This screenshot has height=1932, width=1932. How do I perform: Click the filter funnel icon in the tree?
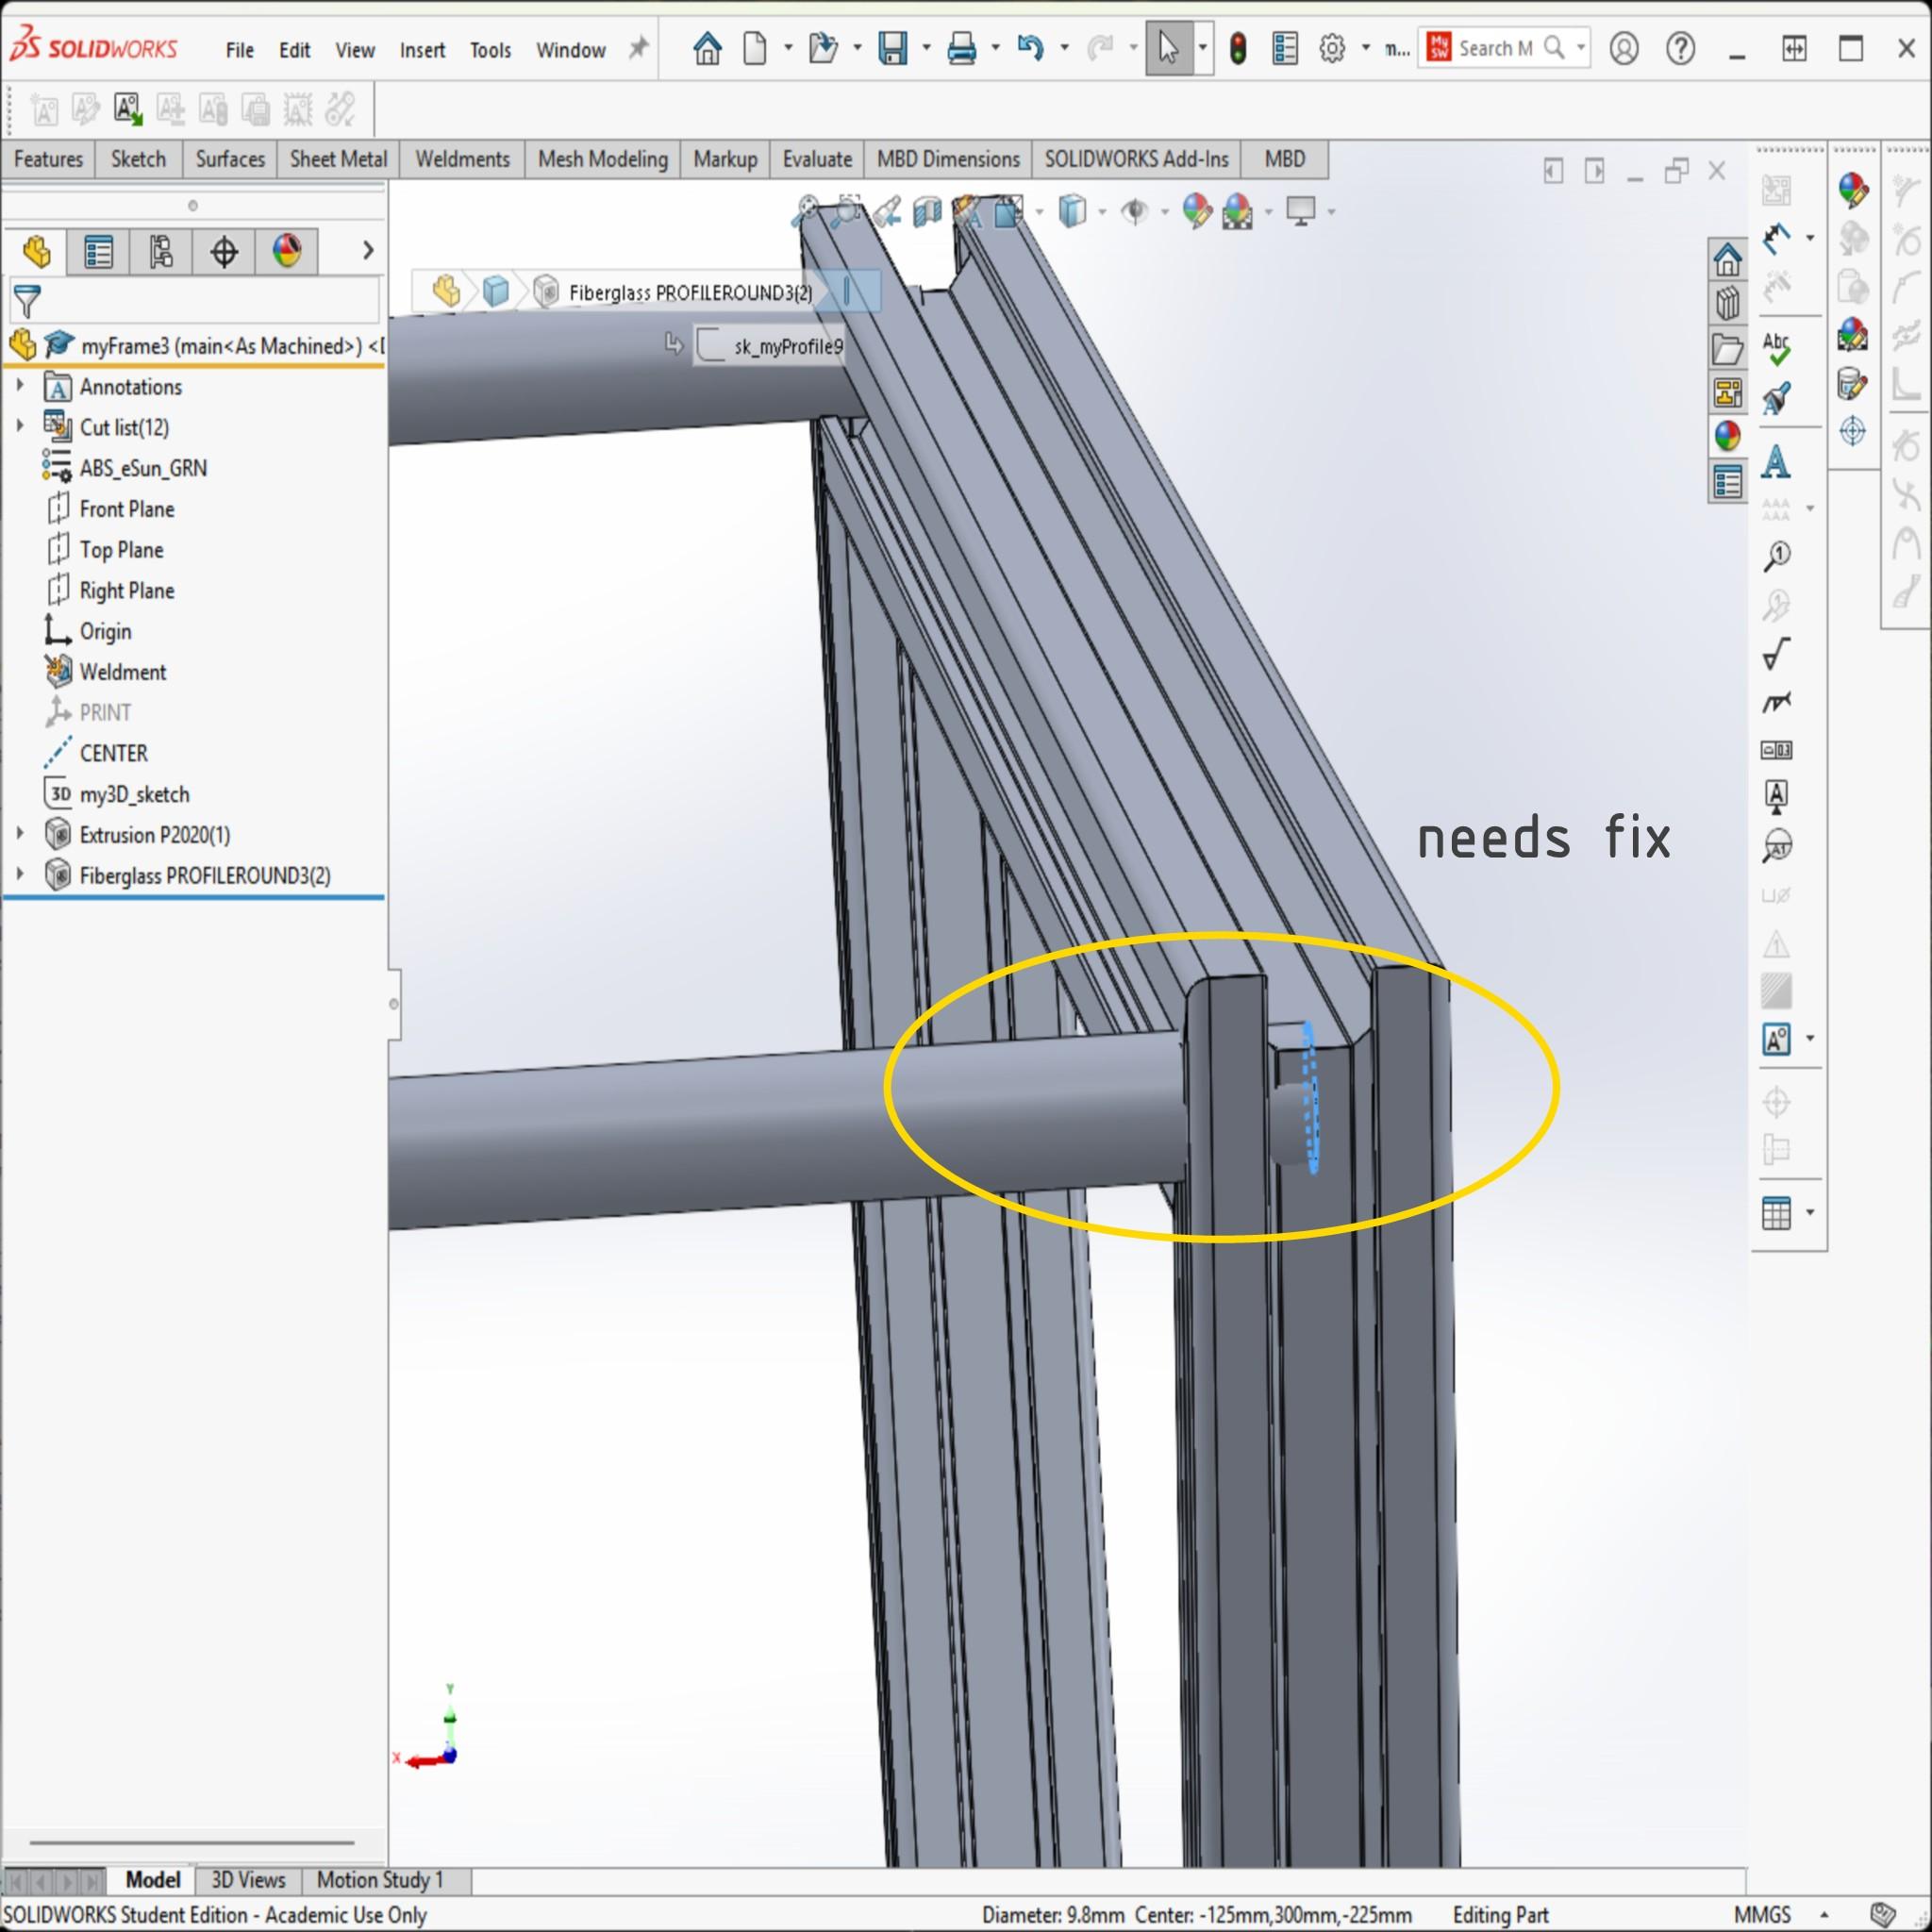coord(27,300)
